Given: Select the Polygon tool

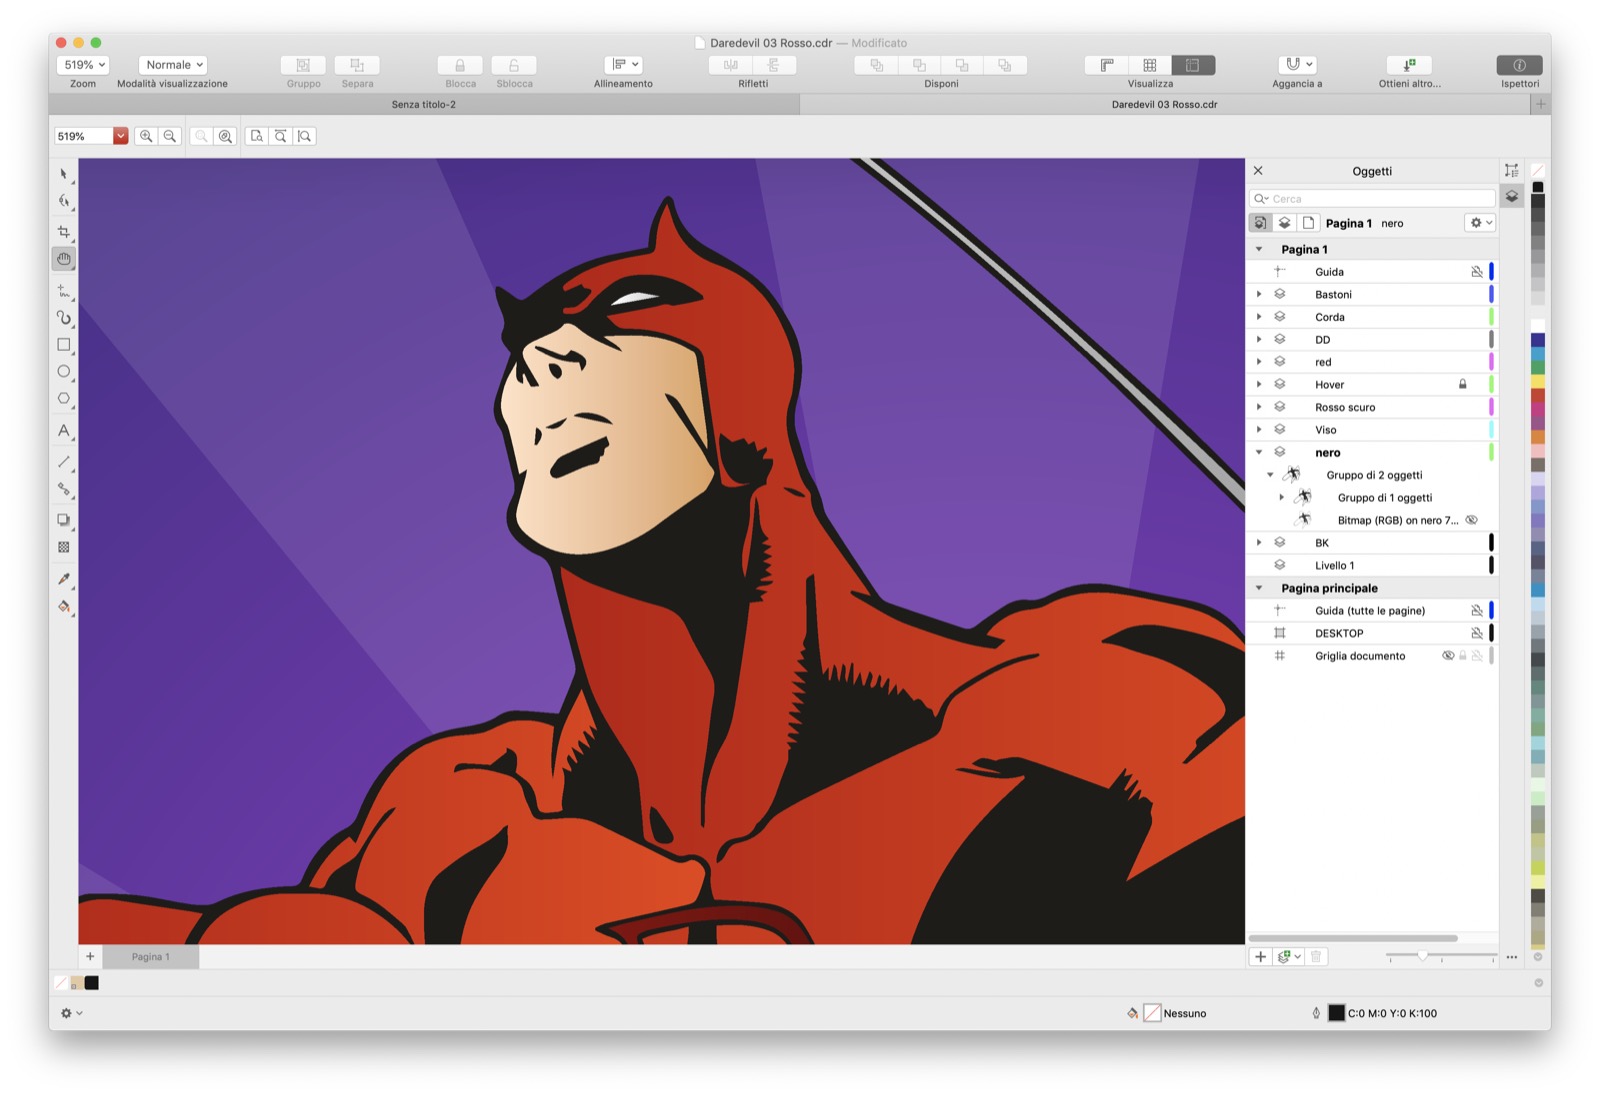Looking at the screenshot, I should [x=64, y=398].
